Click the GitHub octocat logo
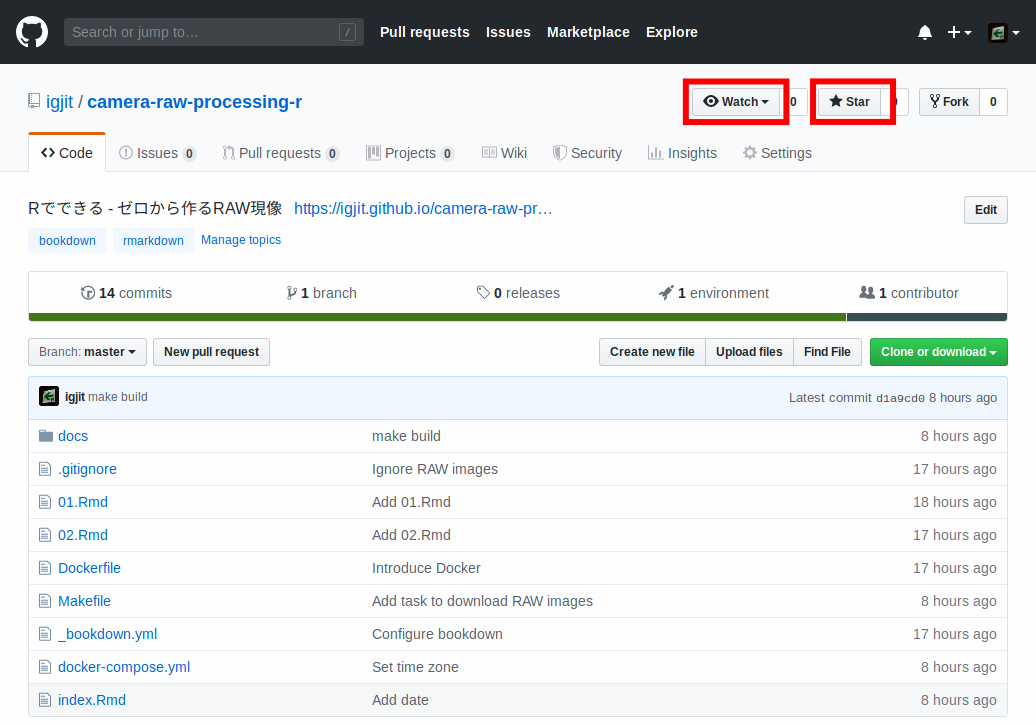This screenshot has height=725, width=1036. pyautogui.click(x=32, y=32)
